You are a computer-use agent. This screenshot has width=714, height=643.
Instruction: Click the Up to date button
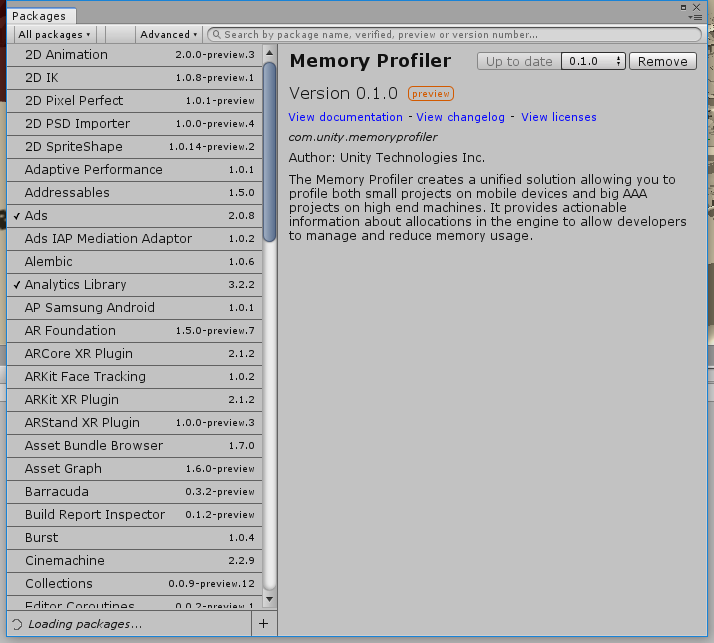click(519, 61)
